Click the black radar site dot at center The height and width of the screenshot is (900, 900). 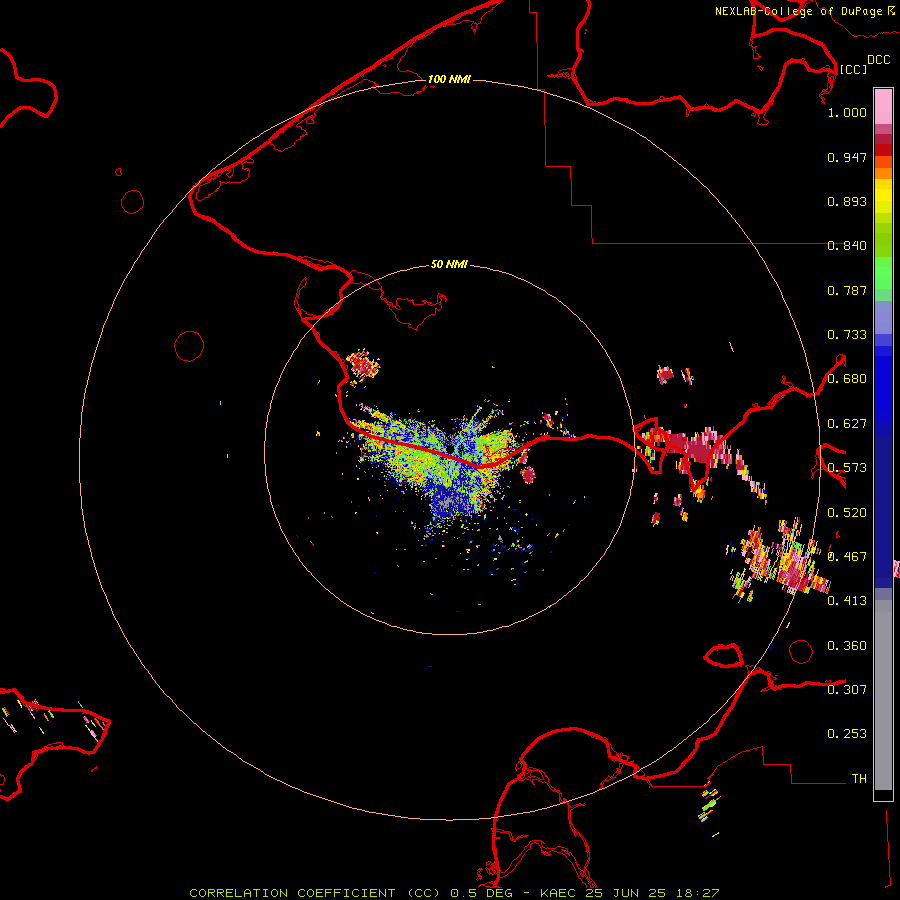coord(450,448)
